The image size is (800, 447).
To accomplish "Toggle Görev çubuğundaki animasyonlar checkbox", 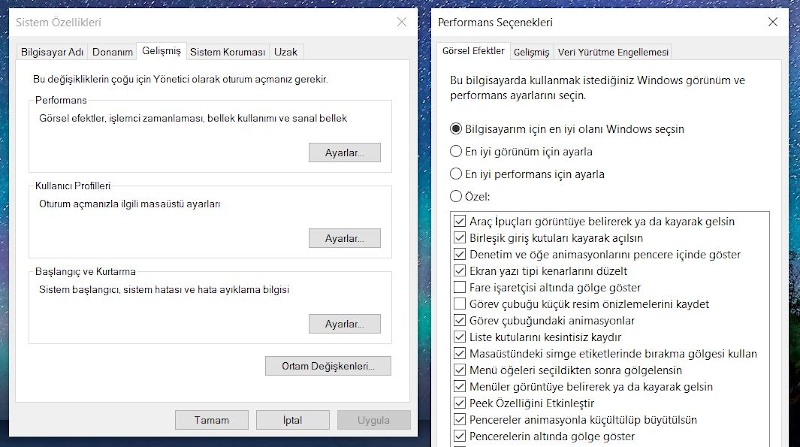I will click(460, 320).
